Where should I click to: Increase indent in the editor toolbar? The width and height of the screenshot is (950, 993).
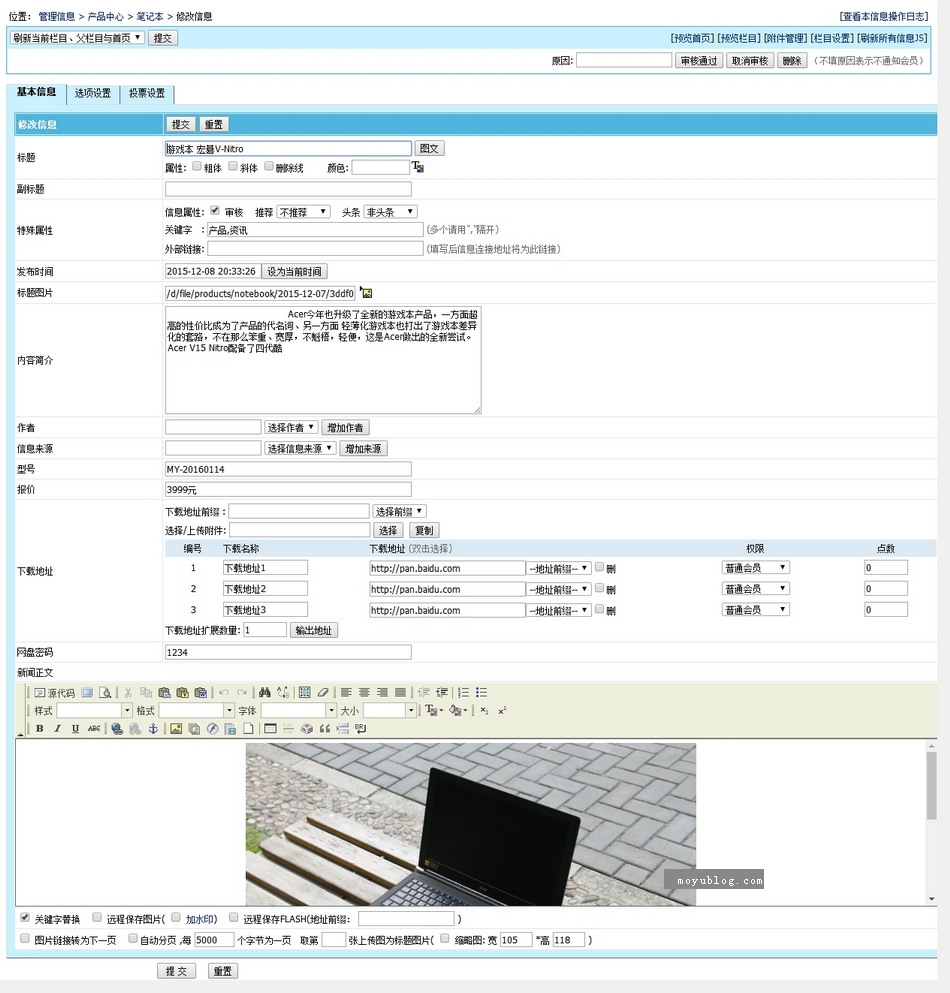(441, 693)
